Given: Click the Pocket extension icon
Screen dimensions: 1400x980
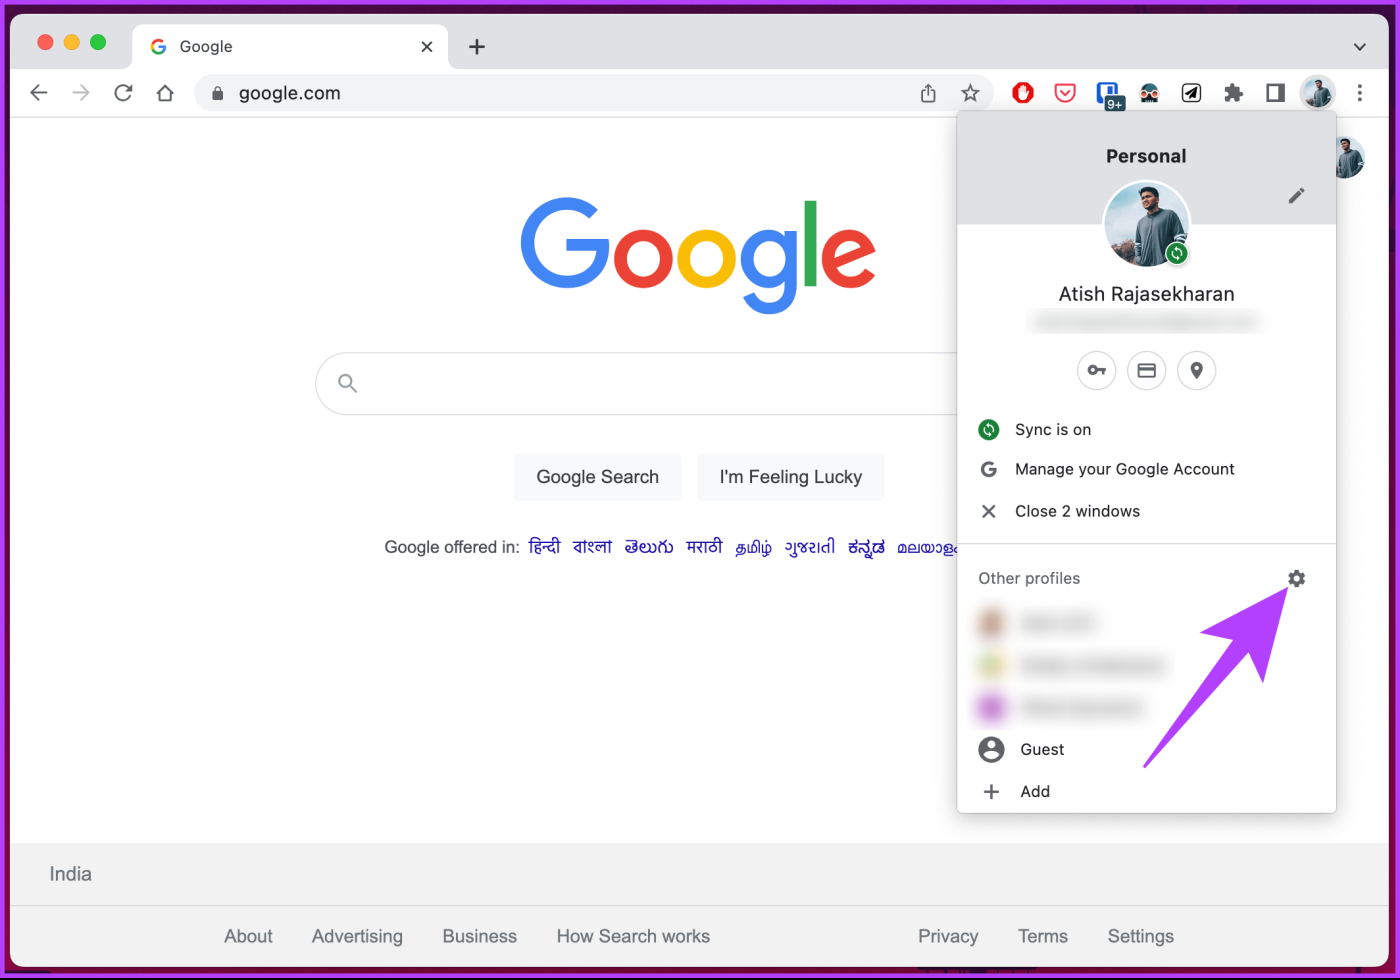Looking at the screenshot, I should click(1064, 92).
